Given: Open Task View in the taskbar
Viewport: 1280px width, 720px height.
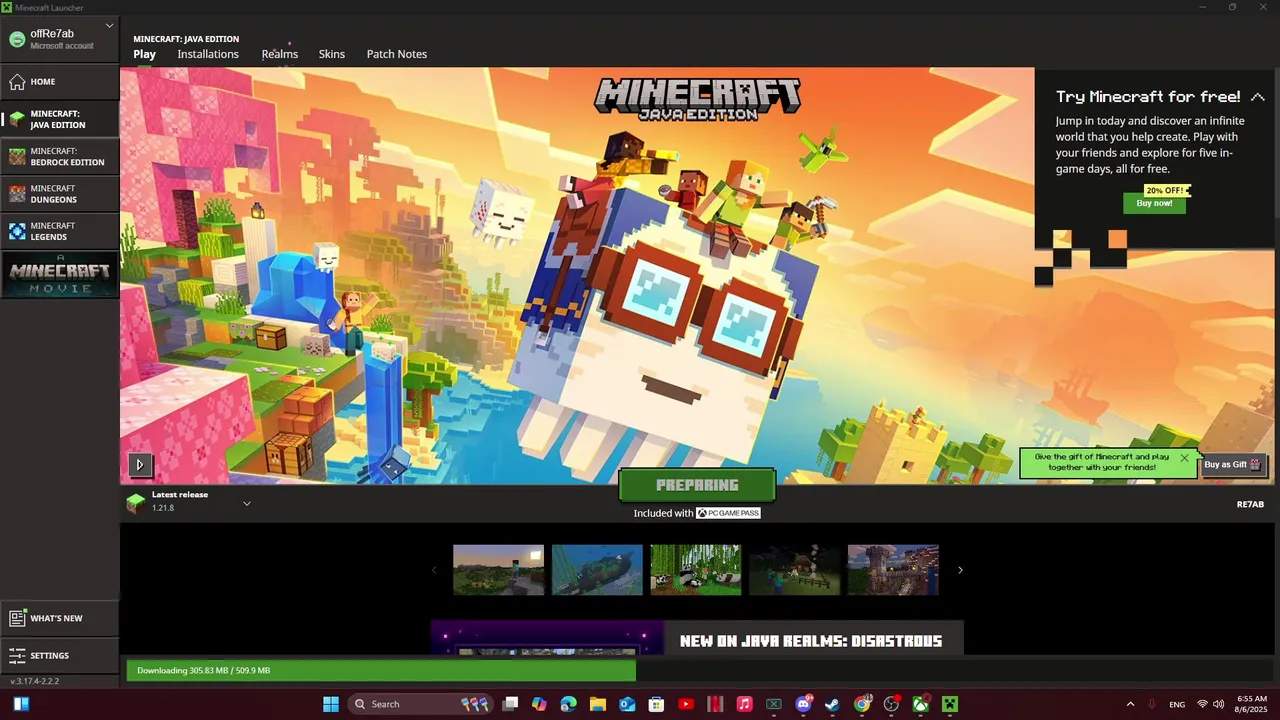Looking at the screenshot, I should tap(510, 704).
